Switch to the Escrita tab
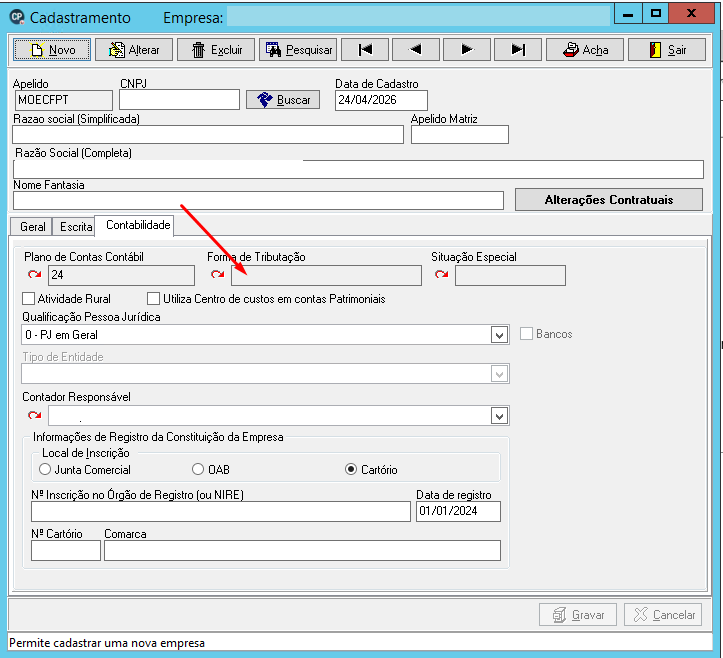The height and width of the screenshot is (658, 723). click(x=76, y=227)
